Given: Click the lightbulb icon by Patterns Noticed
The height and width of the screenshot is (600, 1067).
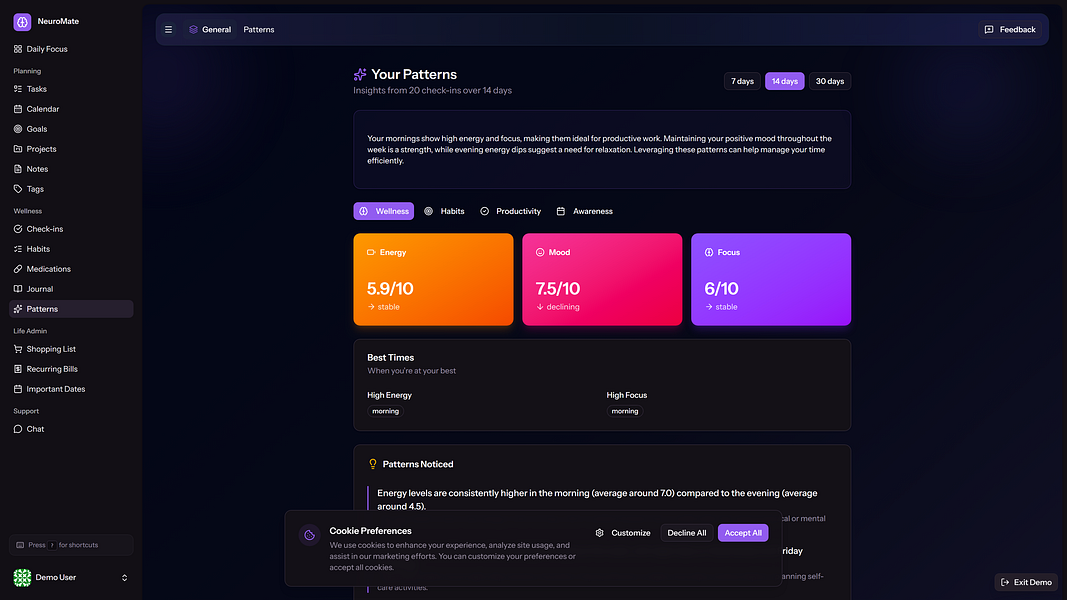Looking at the screenshot, I should [372, 464].
